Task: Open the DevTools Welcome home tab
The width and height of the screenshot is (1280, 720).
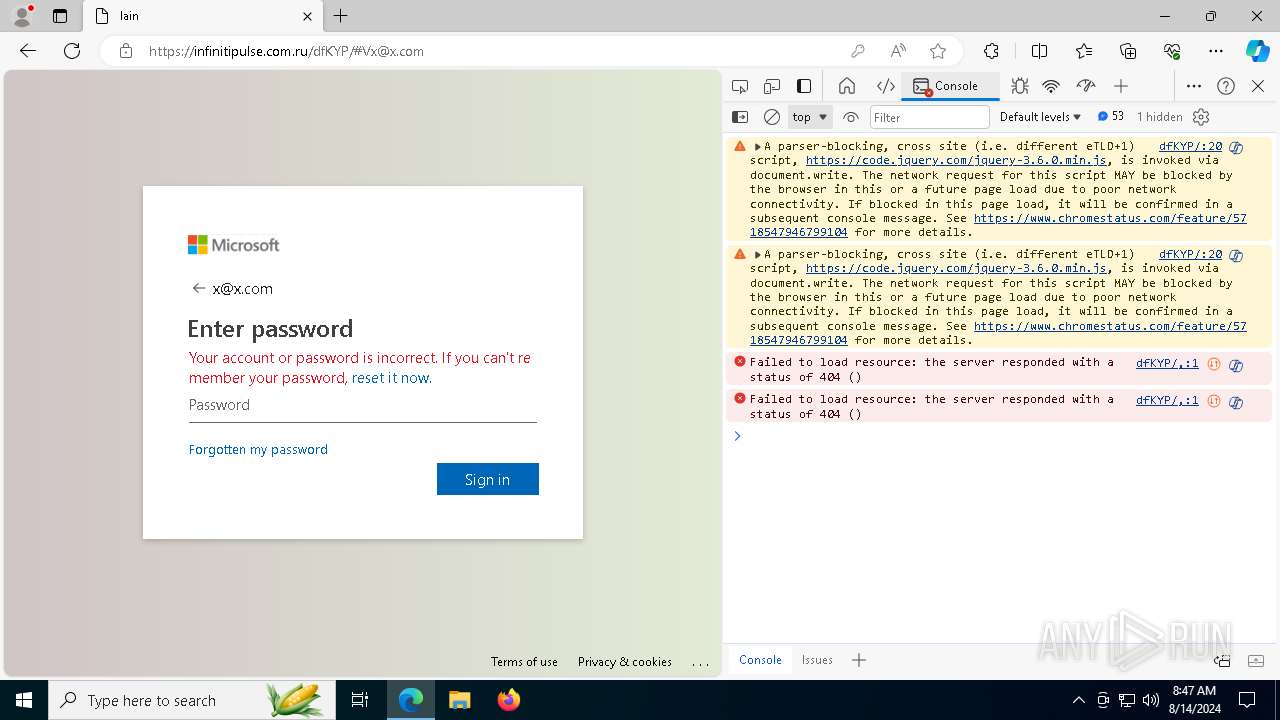Action: click(x=847, y=86)
